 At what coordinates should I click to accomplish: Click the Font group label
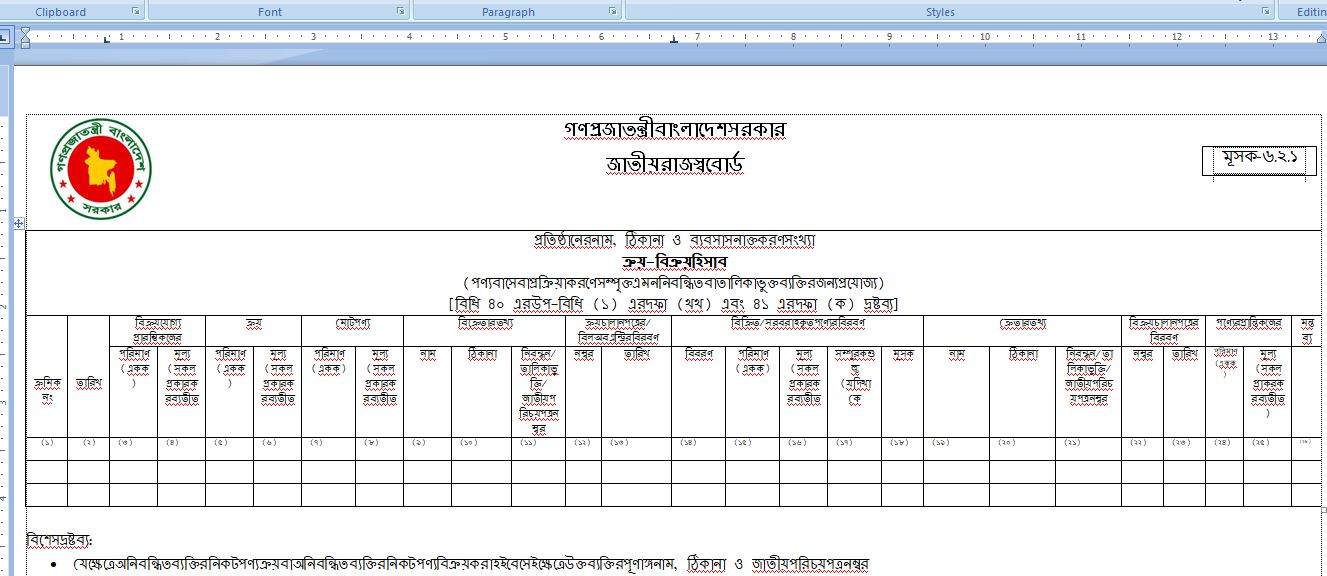[270, 12]
